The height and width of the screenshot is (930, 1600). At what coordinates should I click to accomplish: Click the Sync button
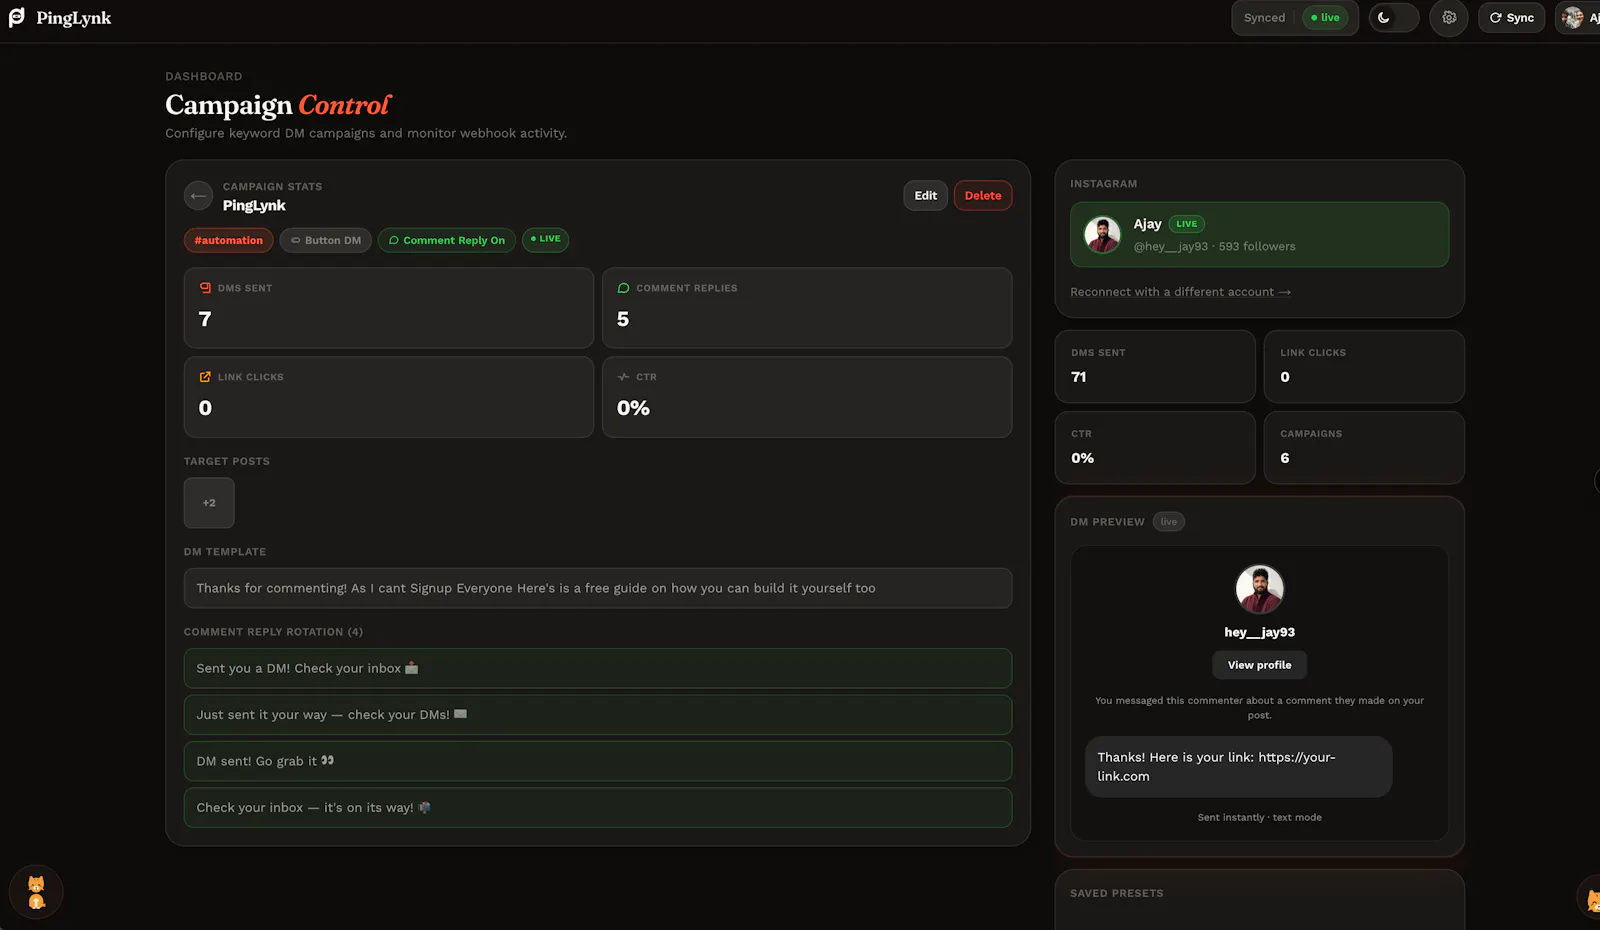pos(1512,18)
